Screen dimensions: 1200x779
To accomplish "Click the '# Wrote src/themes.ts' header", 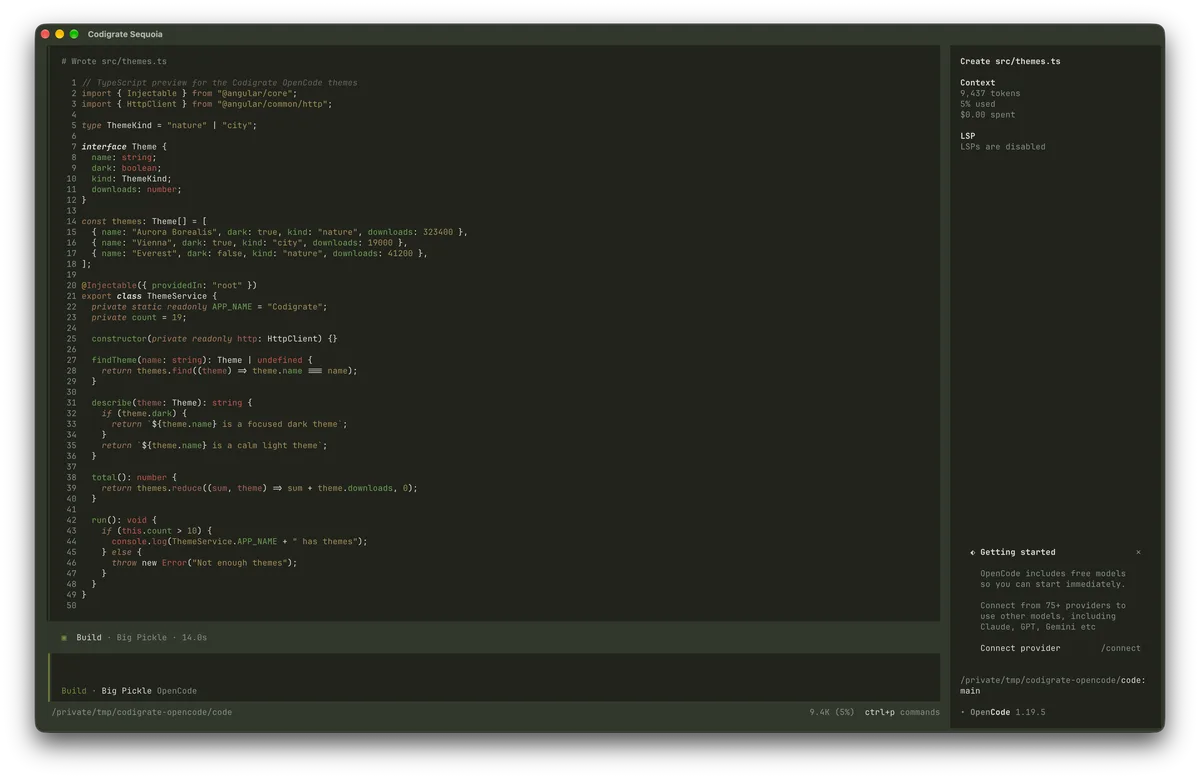I will pyautogui.click(x=114, y=61).
